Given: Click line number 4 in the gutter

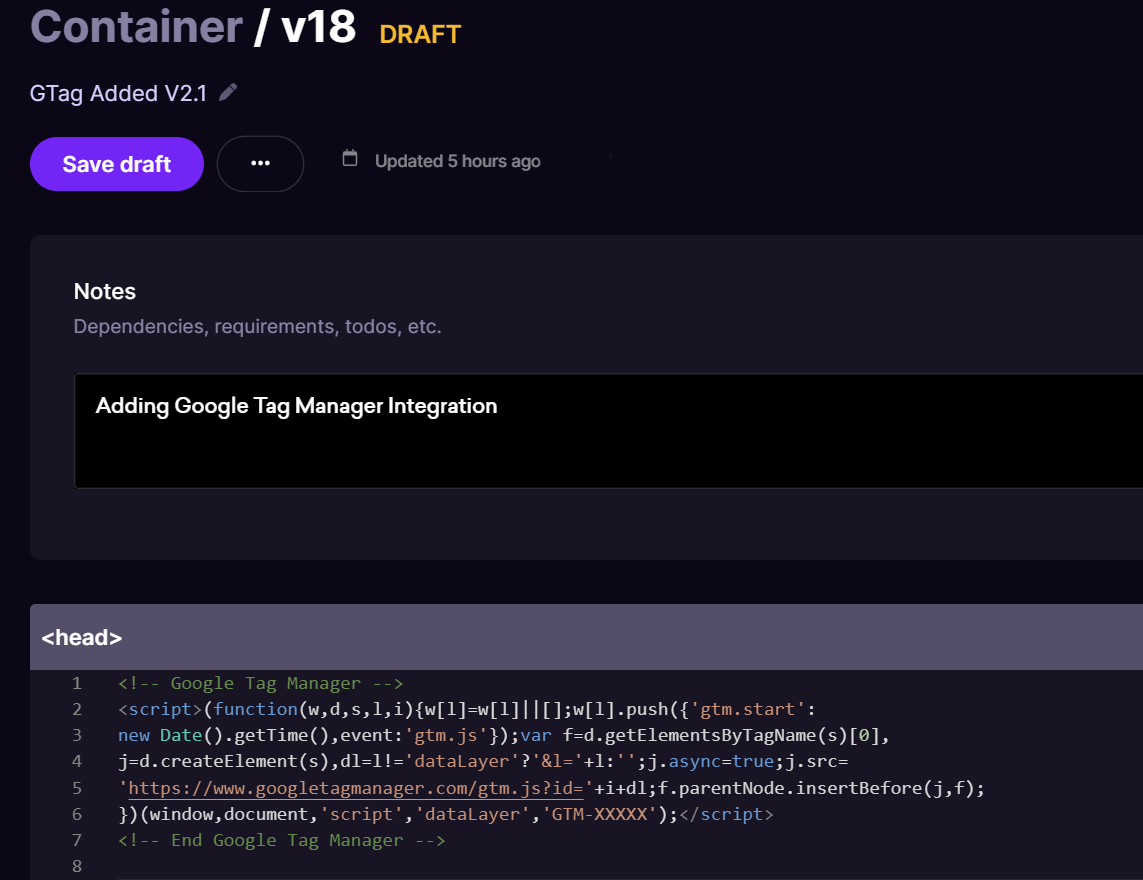Looking at the screenshot, I should (77, 761).
